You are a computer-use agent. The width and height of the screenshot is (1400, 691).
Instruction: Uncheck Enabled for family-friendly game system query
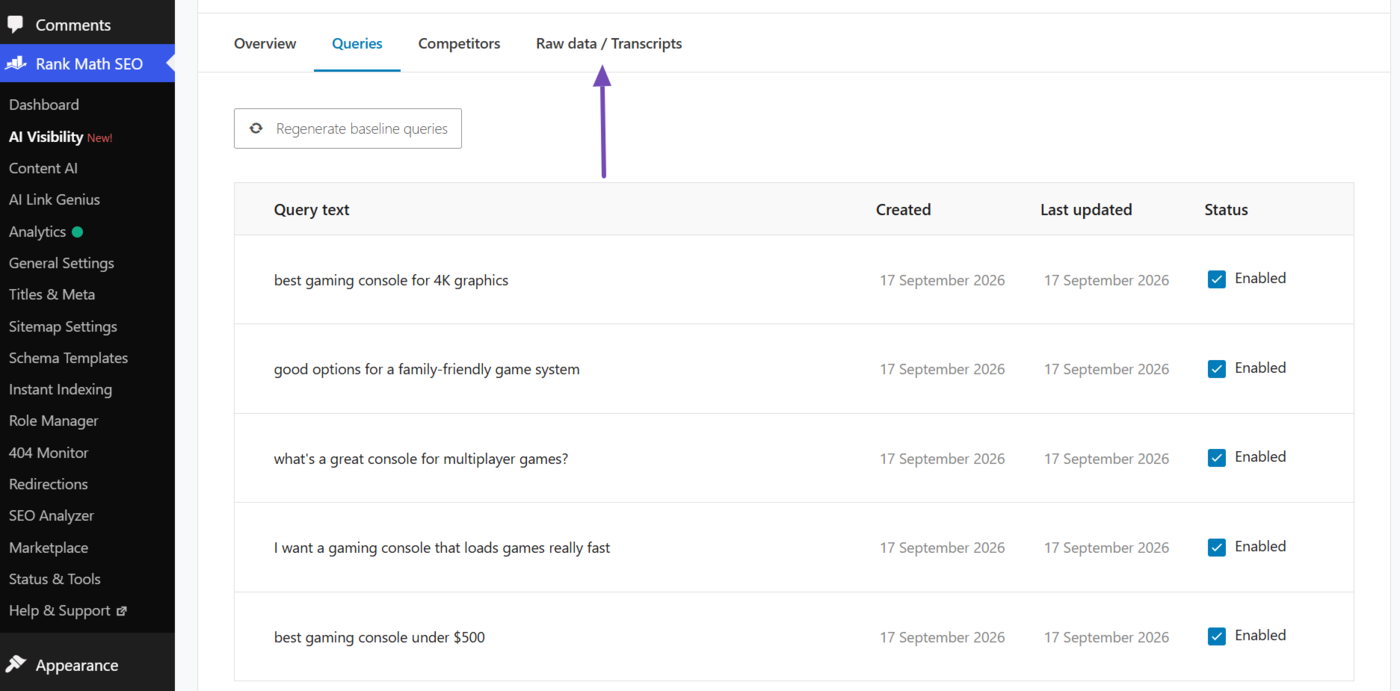1217,368
